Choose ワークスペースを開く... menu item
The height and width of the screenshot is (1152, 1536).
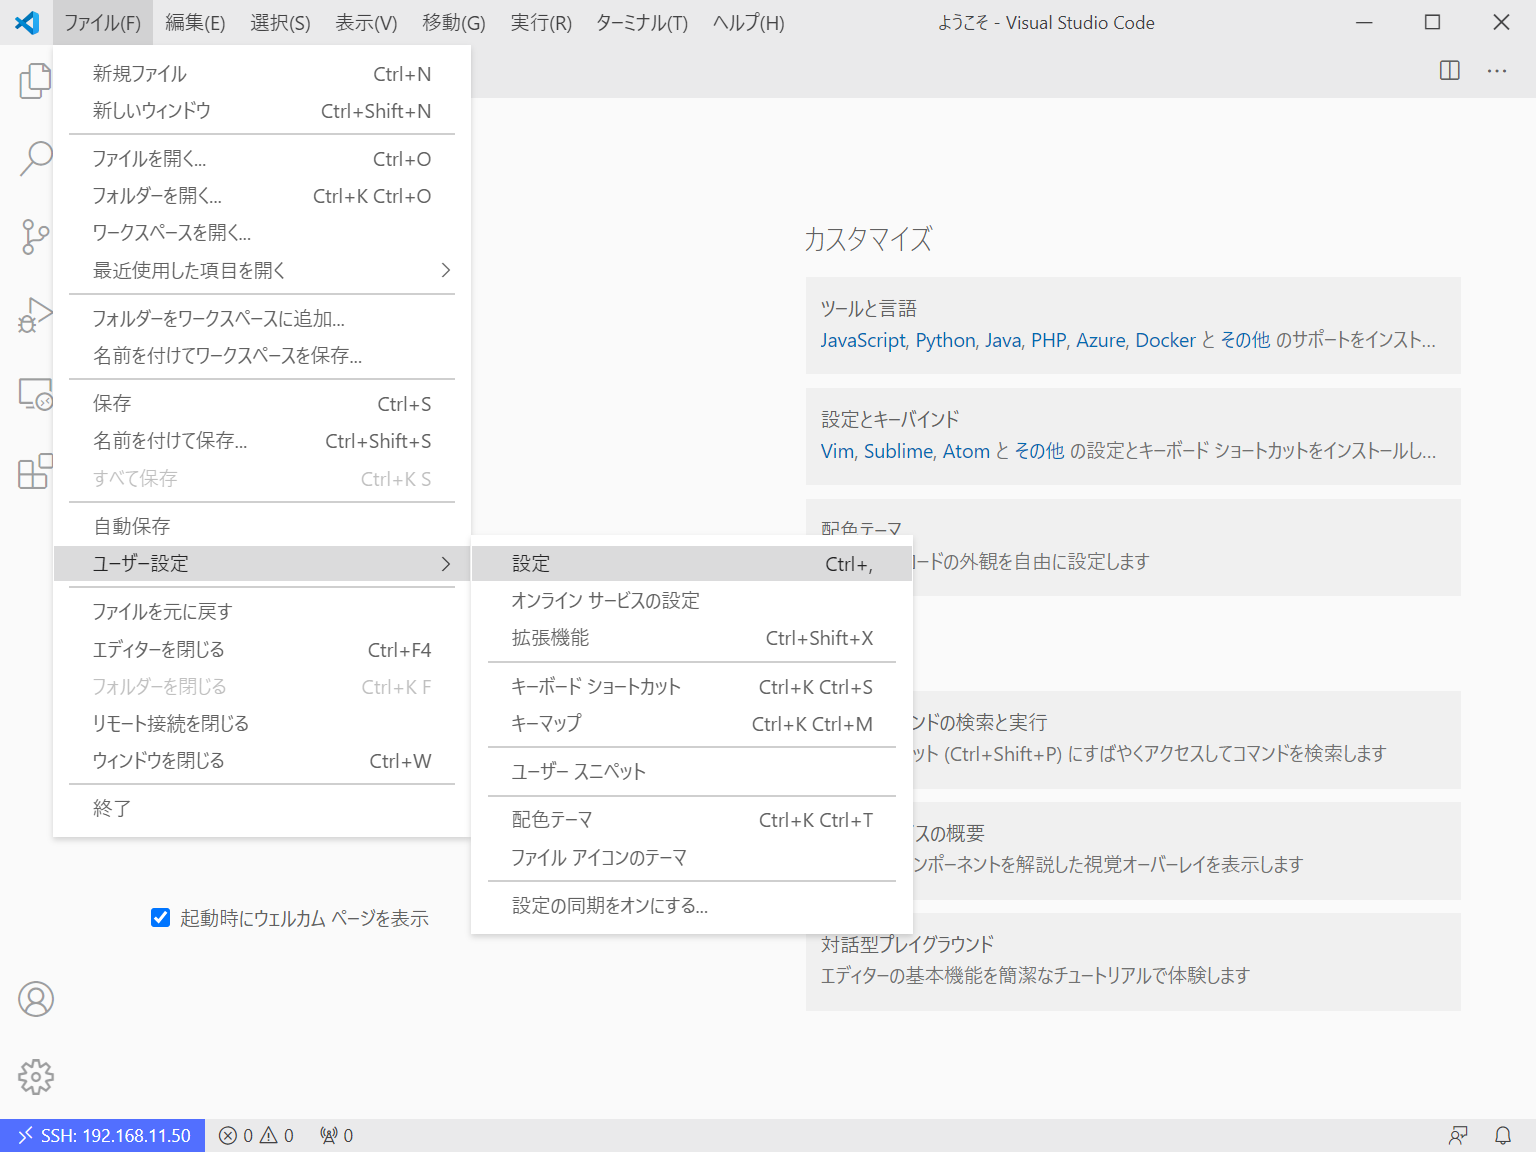262,232
